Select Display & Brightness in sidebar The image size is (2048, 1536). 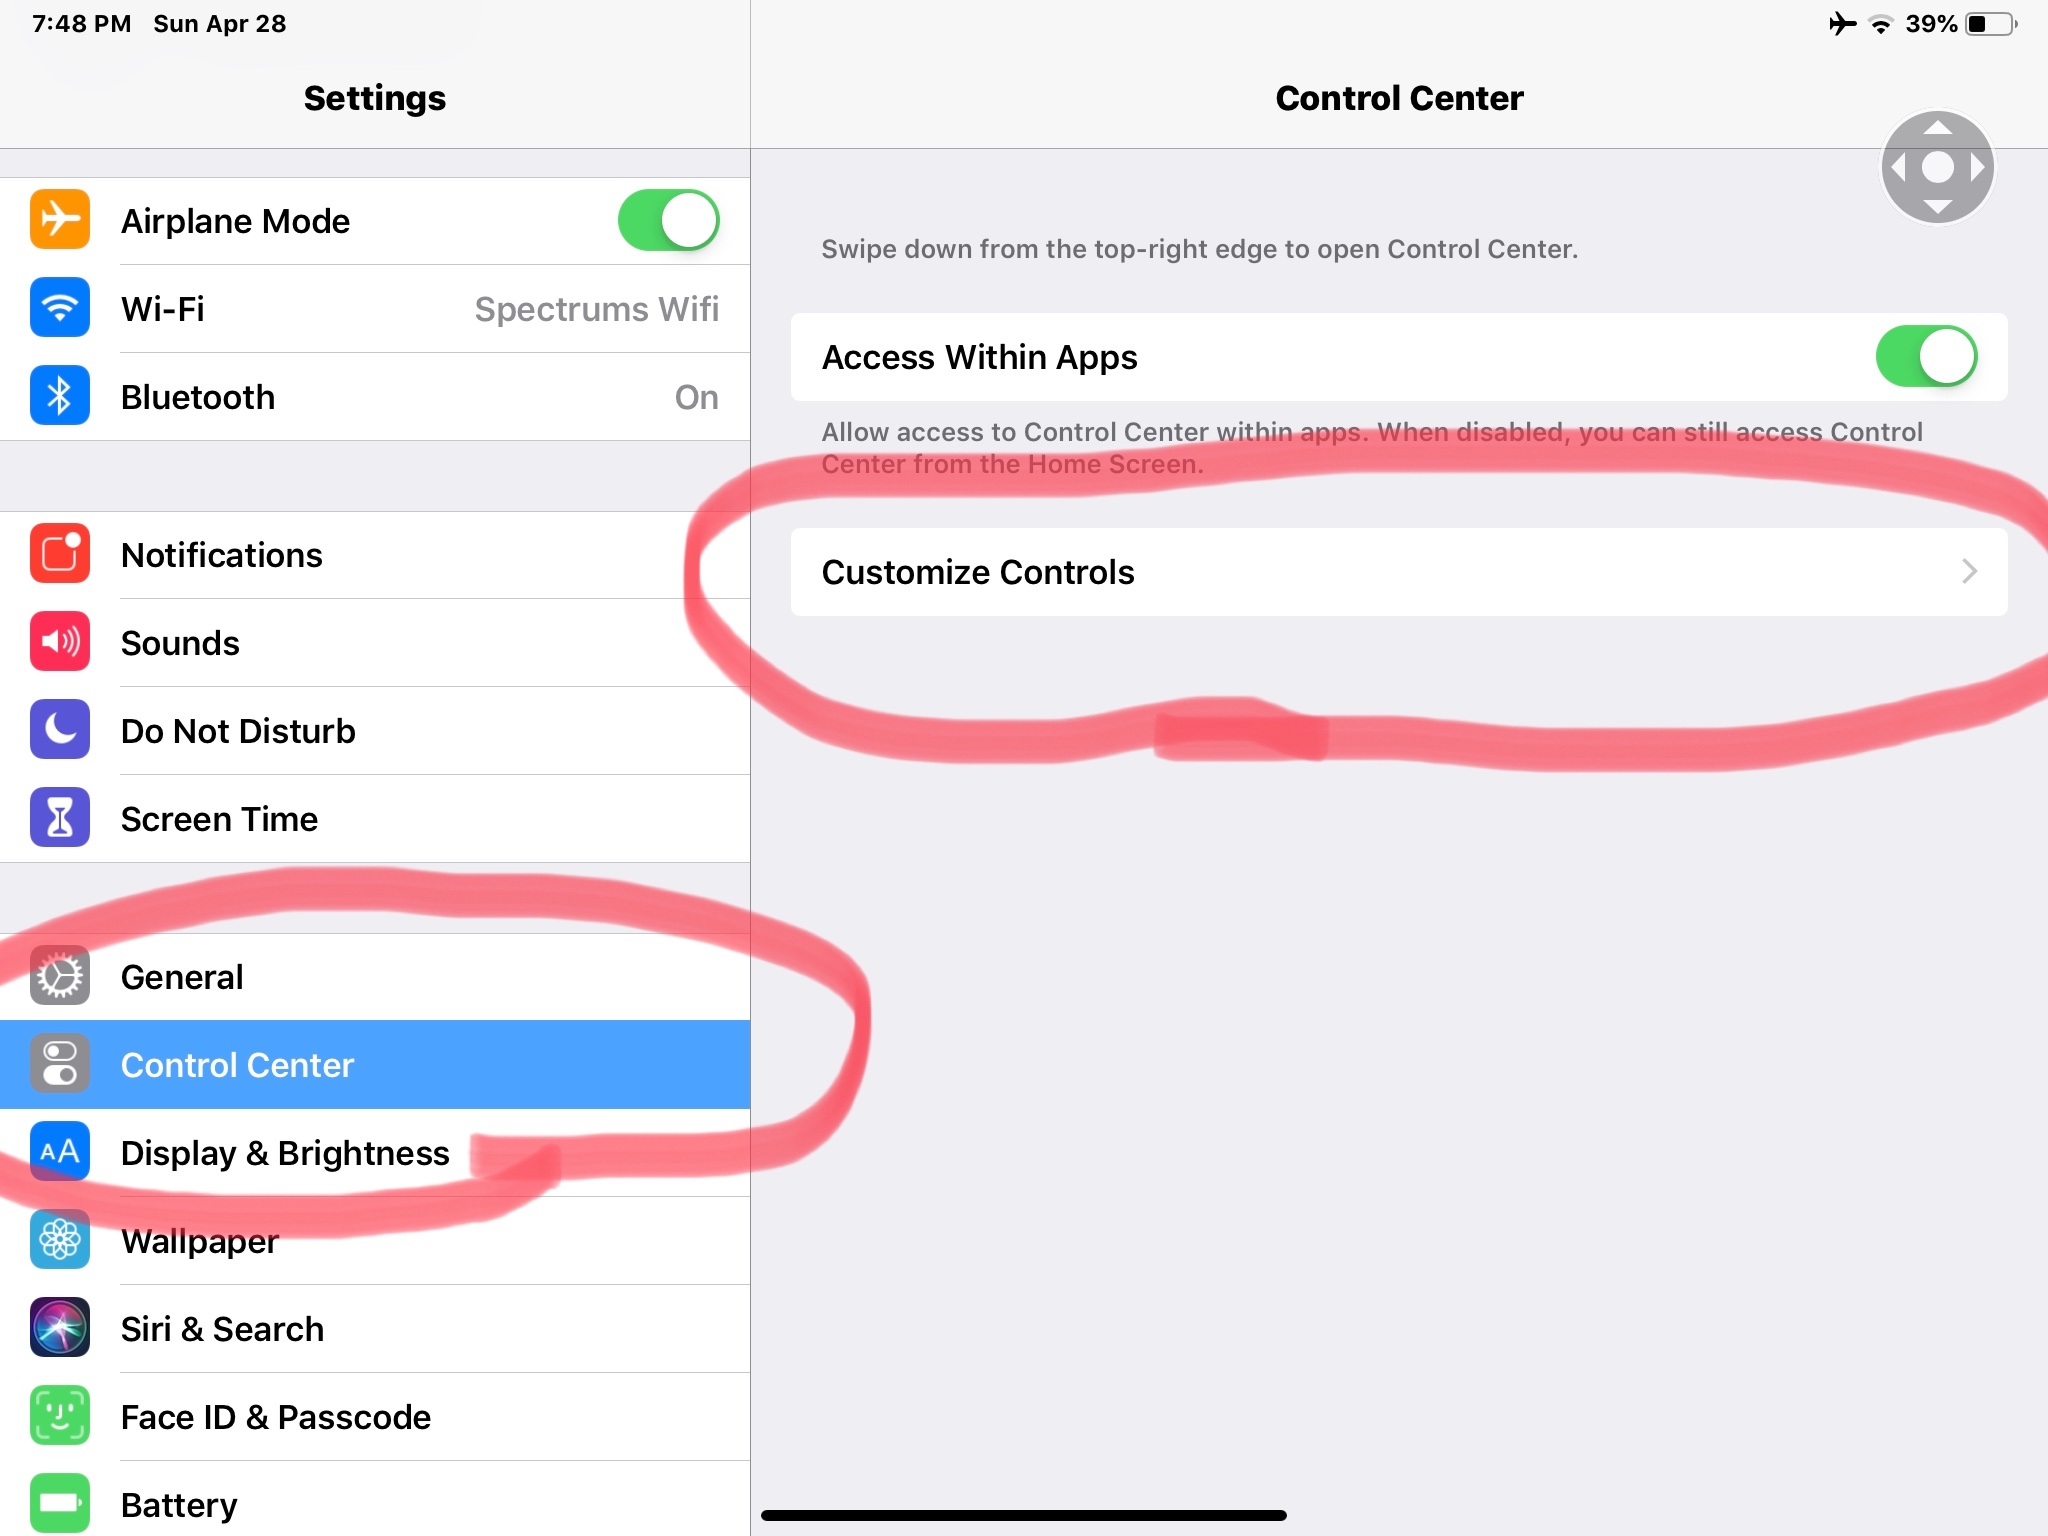[x=285, y=1153]
